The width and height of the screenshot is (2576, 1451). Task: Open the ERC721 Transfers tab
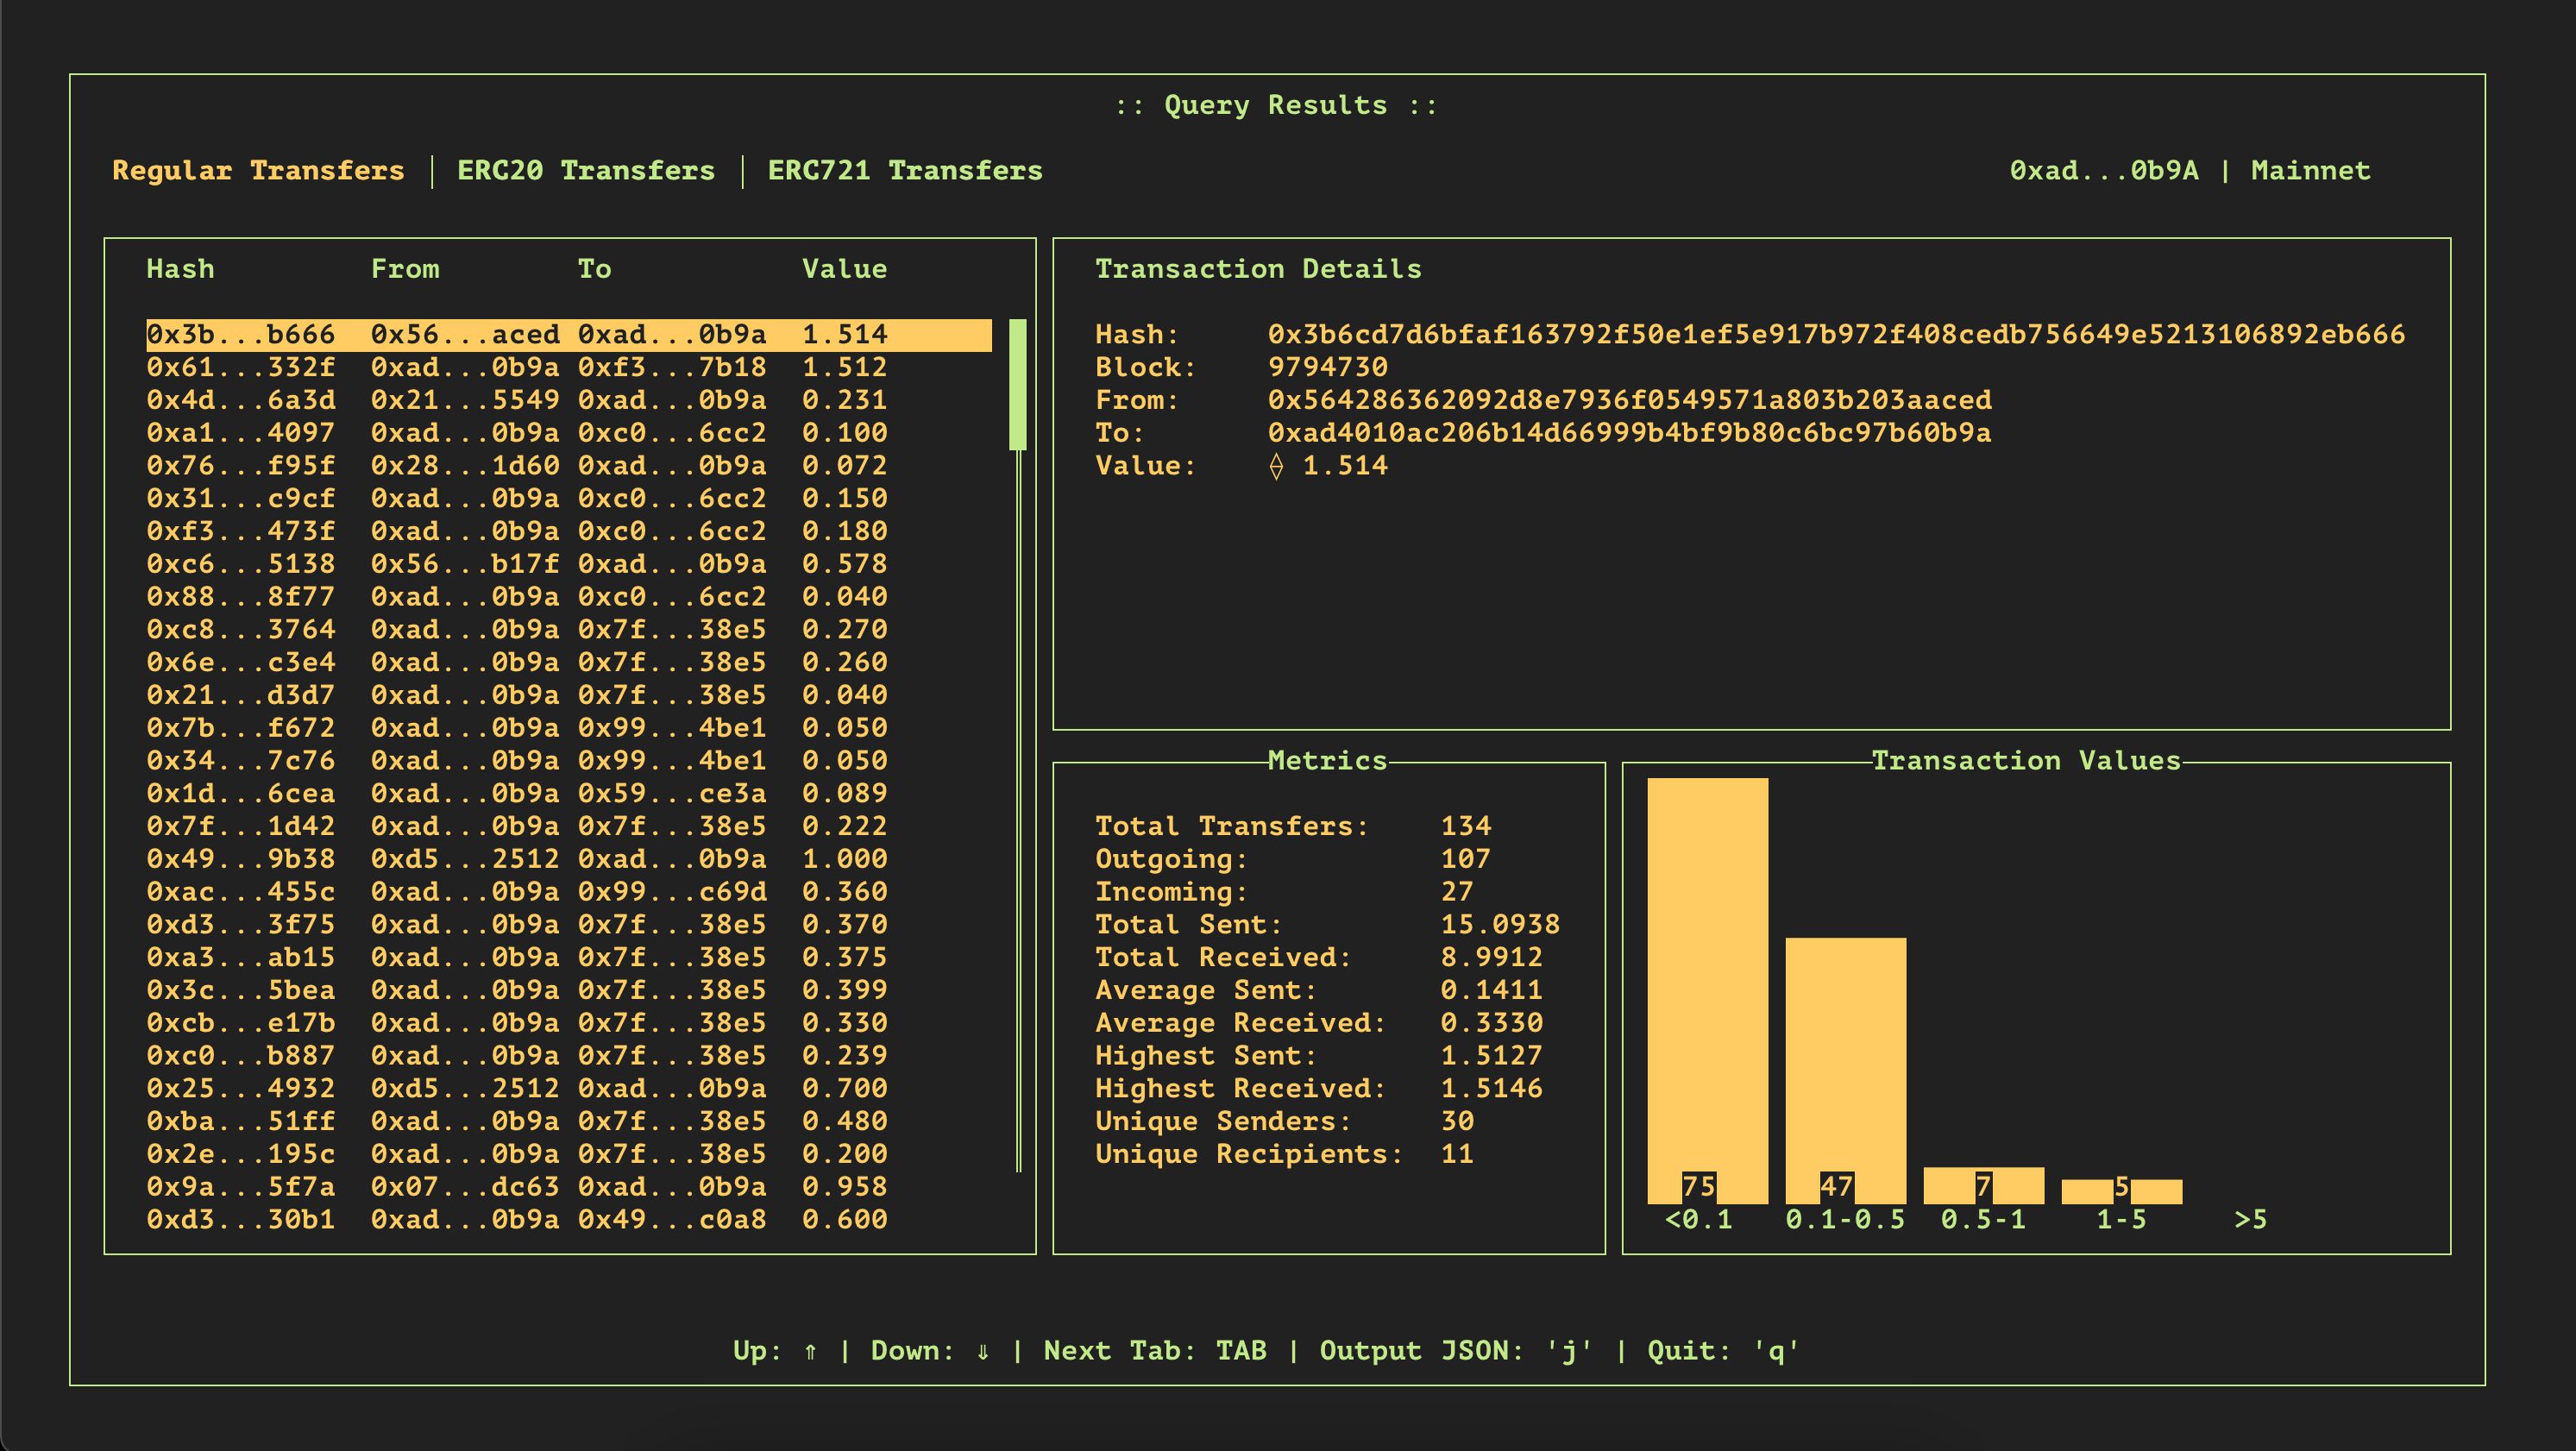(x=904, y=171)
